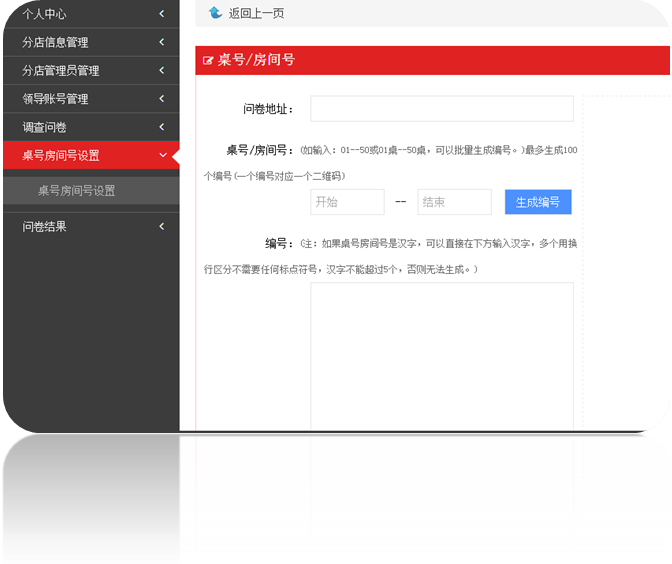Go back via 返回上一页 link
The image size is (672, 564).
256,13
